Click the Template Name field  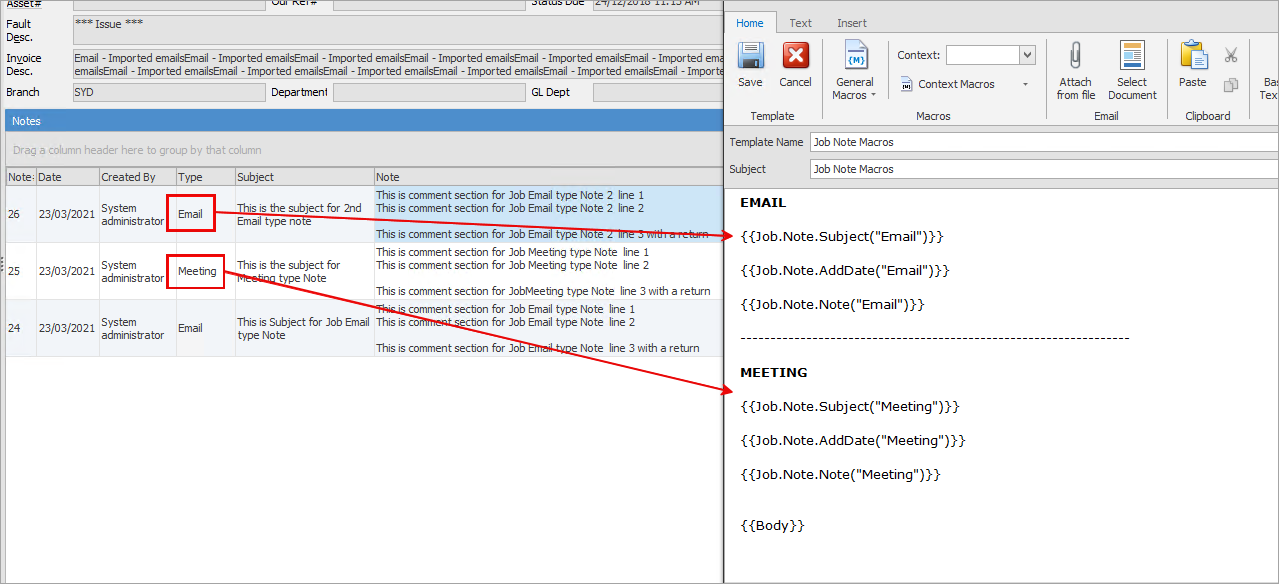1044,142
